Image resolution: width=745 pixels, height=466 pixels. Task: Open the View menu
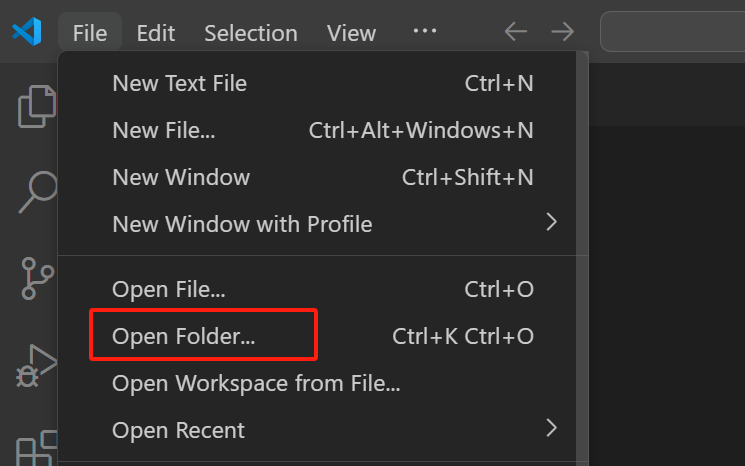click(x=351, y=33)
